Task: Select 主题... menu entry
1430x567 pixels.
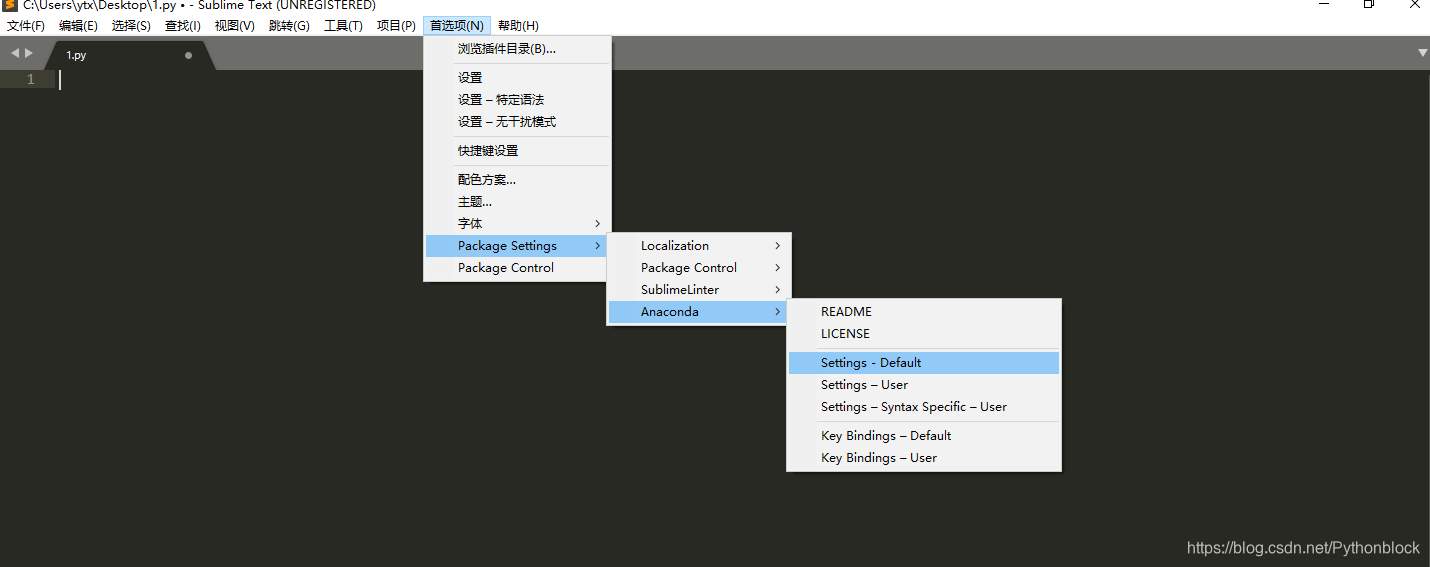Action: 517,201
